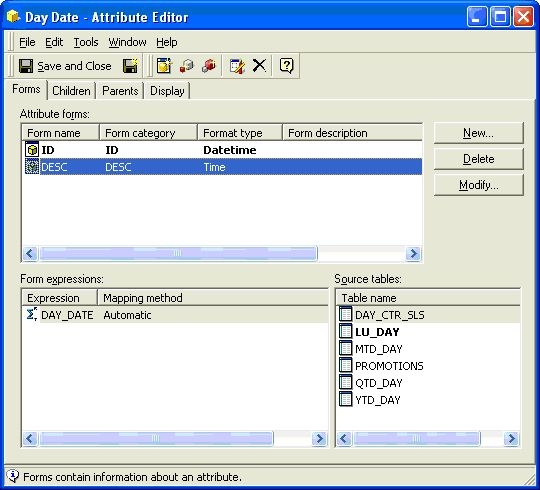Viewport: 540px width, 490px height.
Task: Click the New... button
Action: tap(478, 133)
